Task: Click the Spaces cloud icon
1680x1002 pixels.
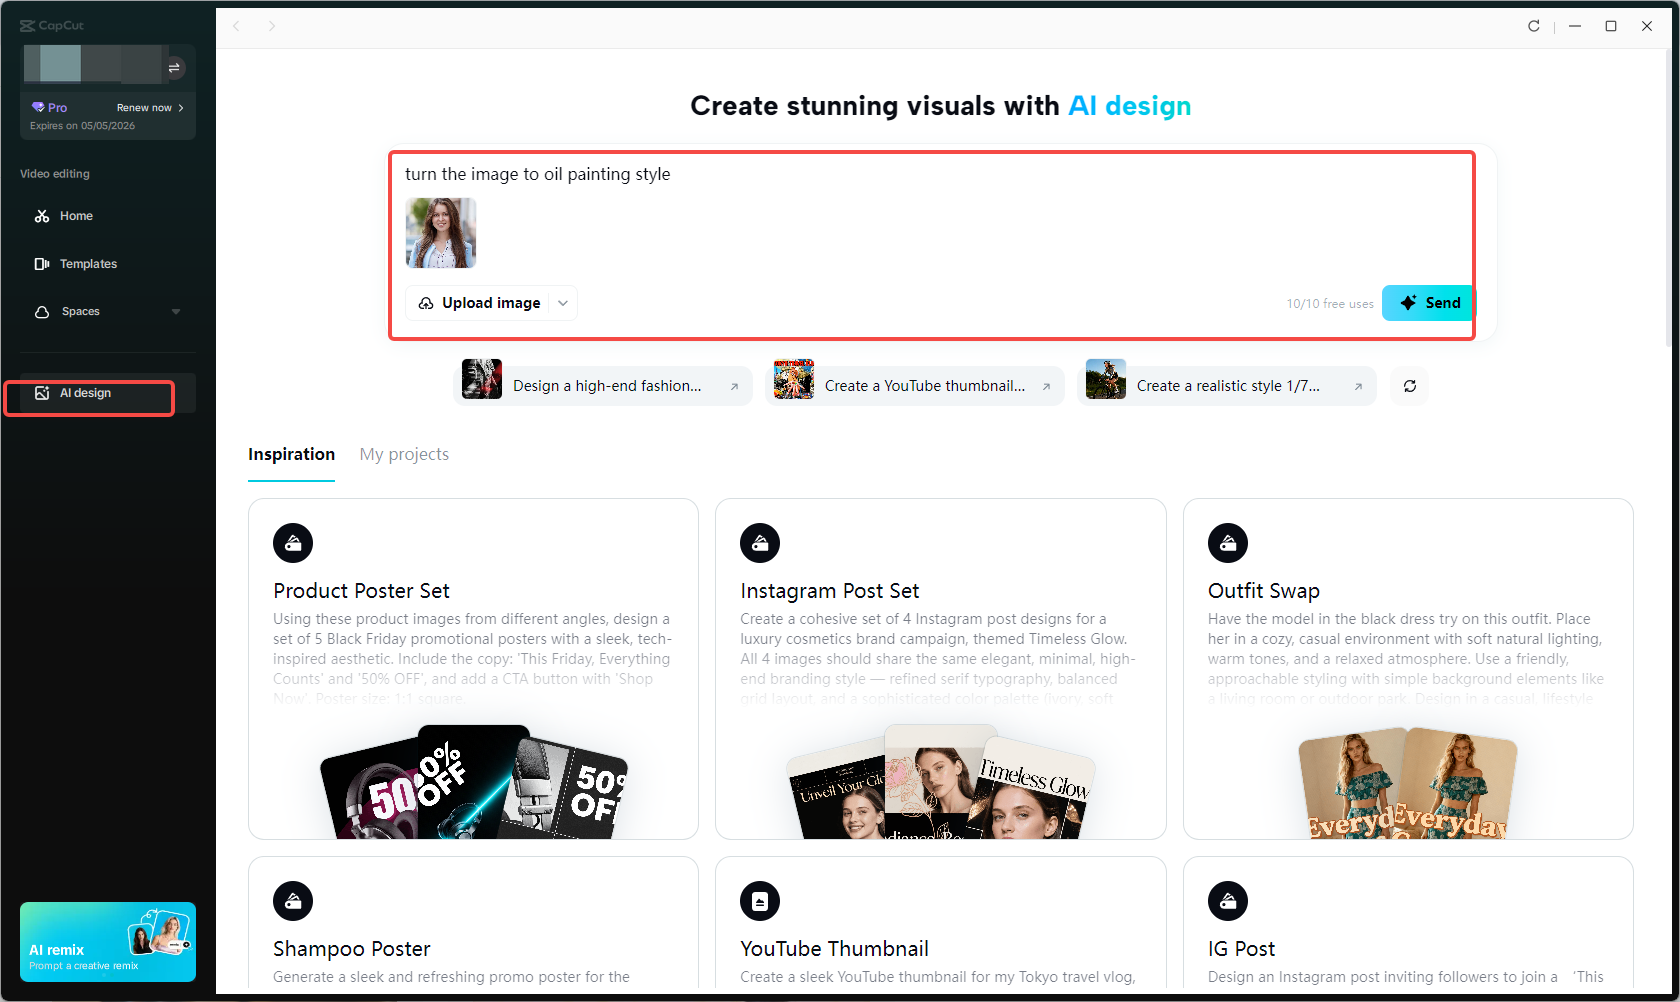Action: 42,312
